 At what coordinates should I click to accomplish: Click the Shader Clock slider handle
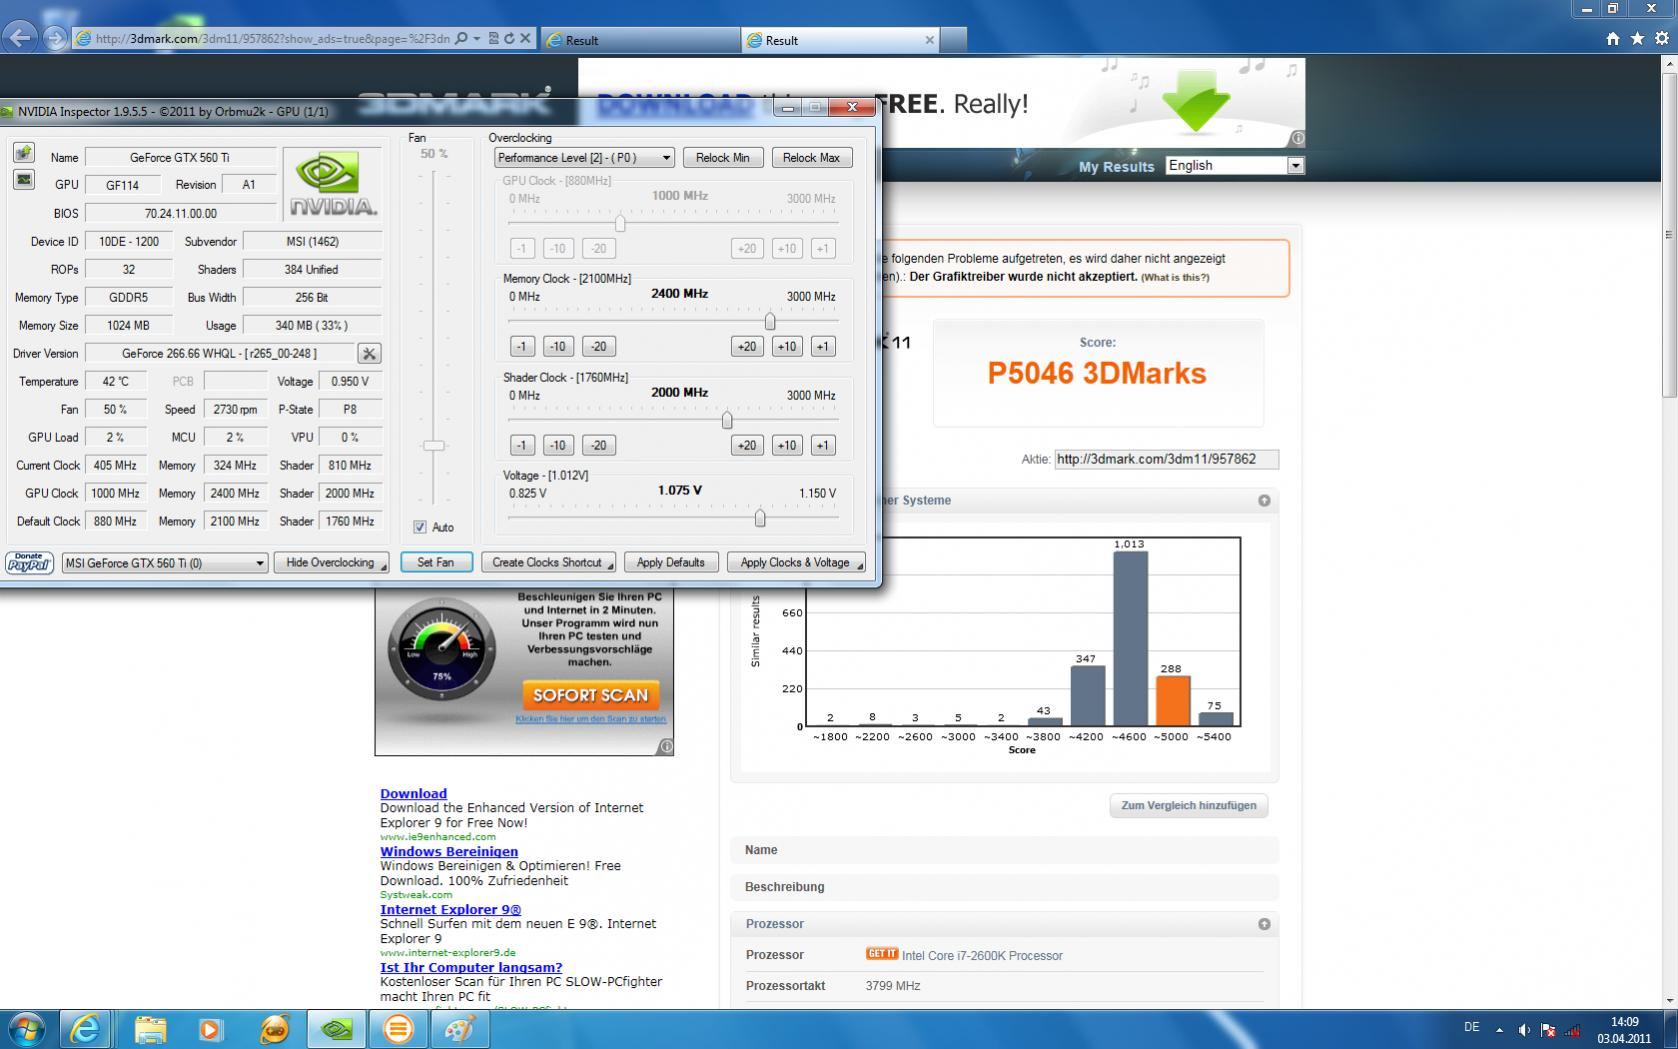pos(727,420)
